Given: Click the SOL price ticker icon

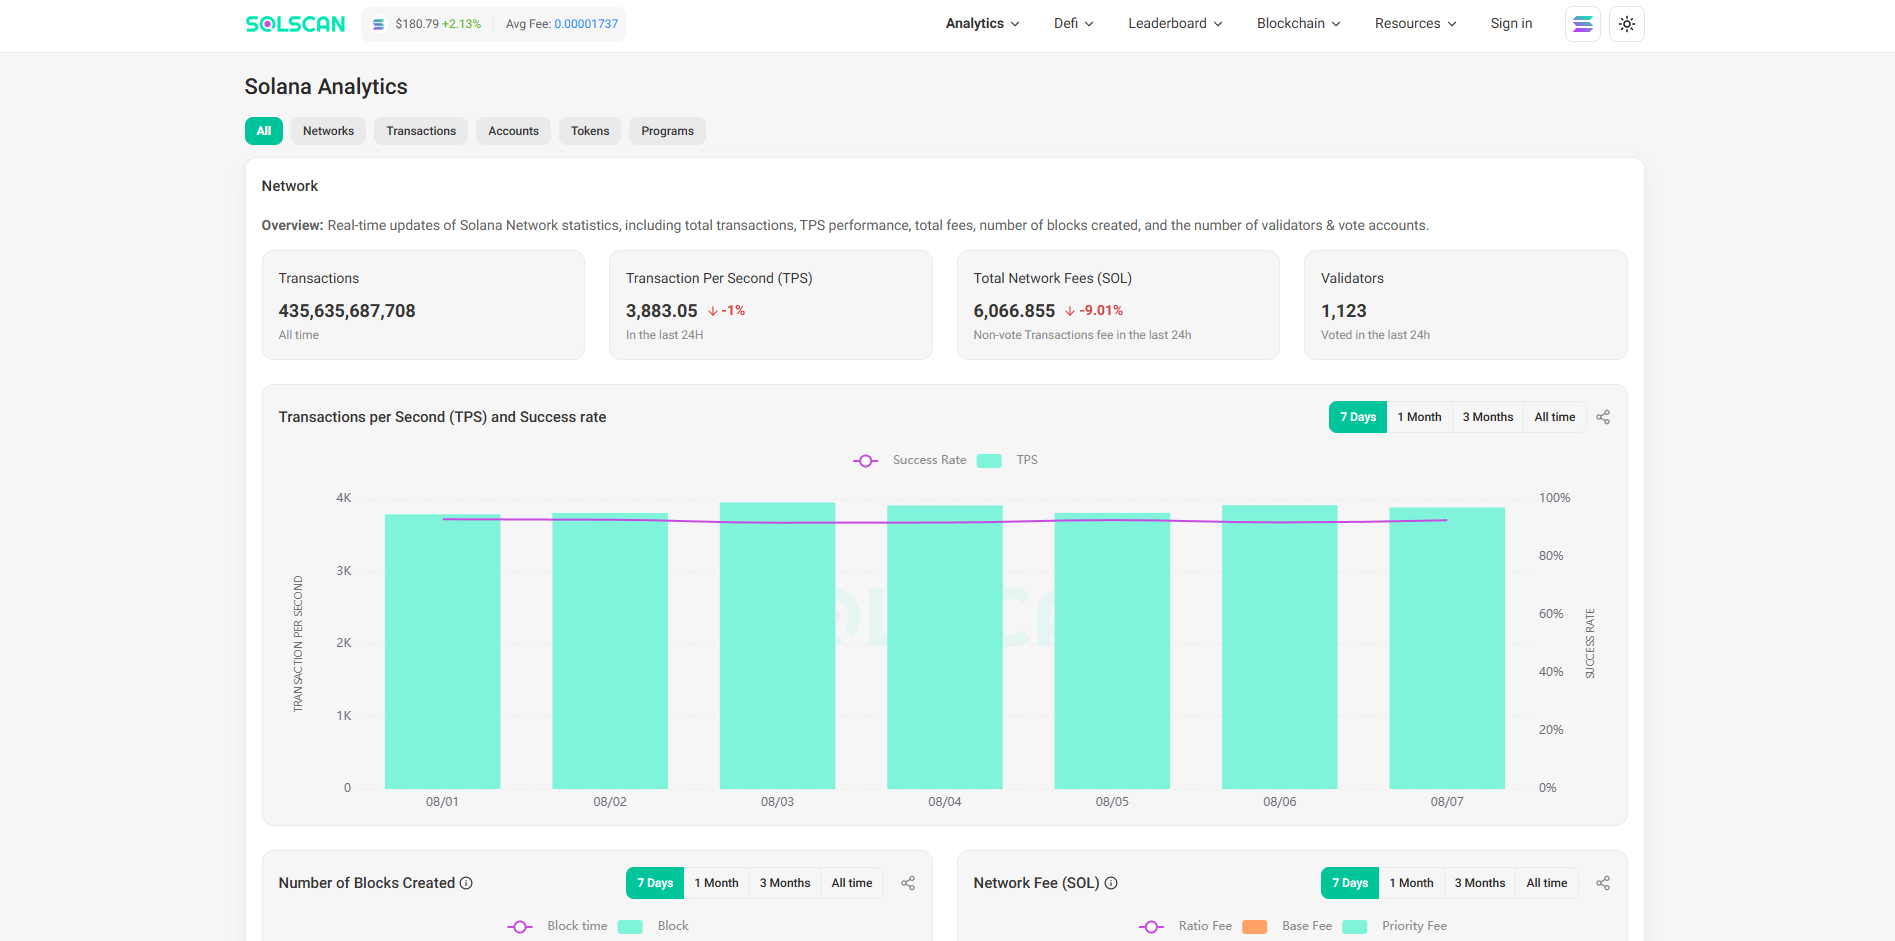Looking at the screenshot, I should point(378,23).
